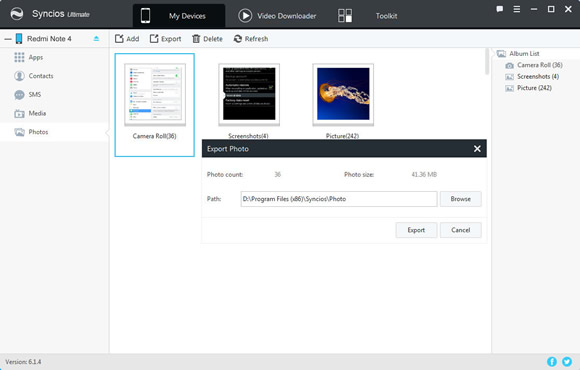Click the SMS bubble icon
580x370 pixels.
[x=19, y=95]
